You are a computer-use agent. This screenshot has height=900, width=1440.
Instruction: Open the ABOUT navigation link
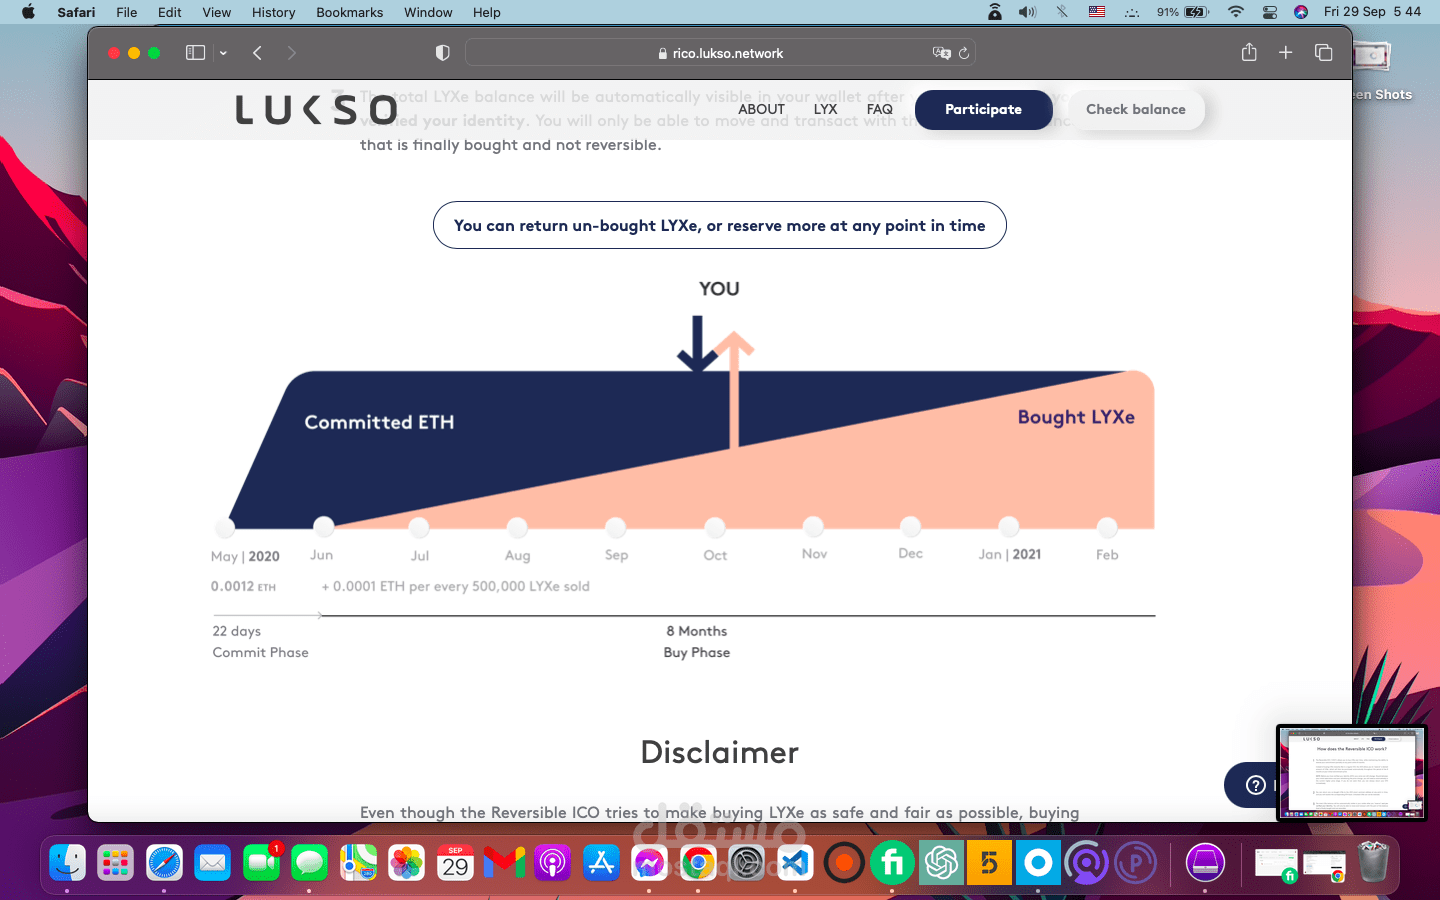[762, 110]
